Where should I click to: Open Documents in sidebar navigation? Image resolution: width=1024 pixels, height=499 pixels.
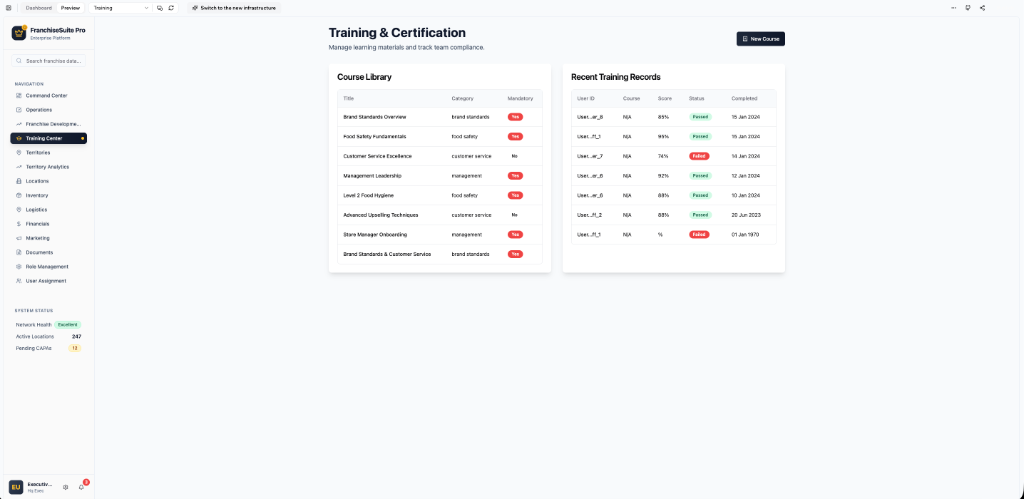[x=48, y=252]
